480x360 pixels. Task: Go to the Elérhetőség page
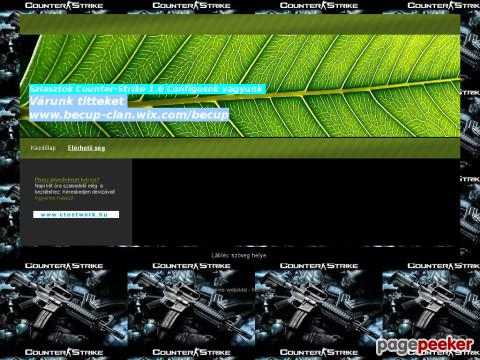click(86, 148)
